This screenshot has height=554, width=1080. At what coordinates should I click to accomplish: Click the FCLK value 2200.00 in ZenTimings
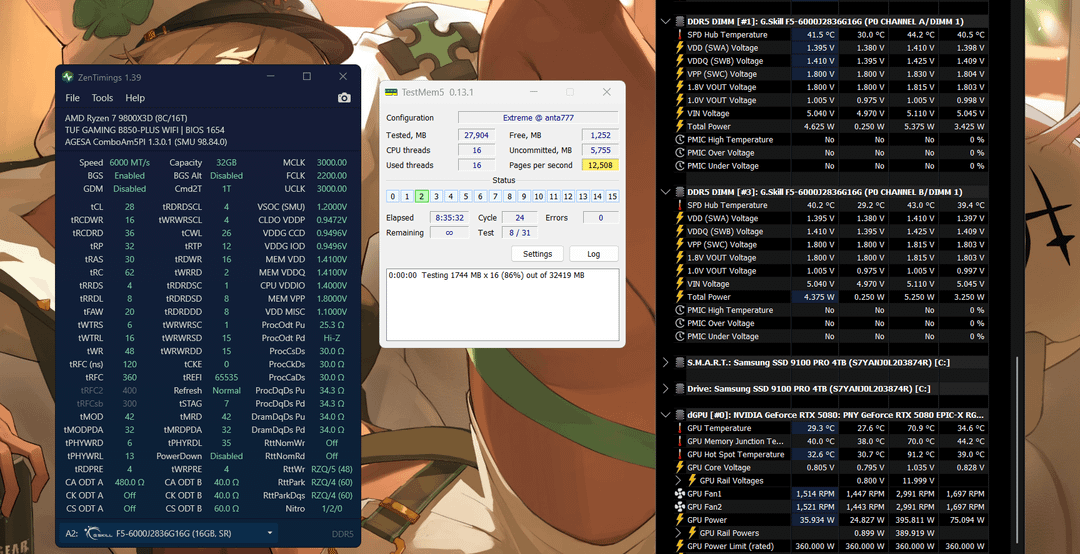332,176
